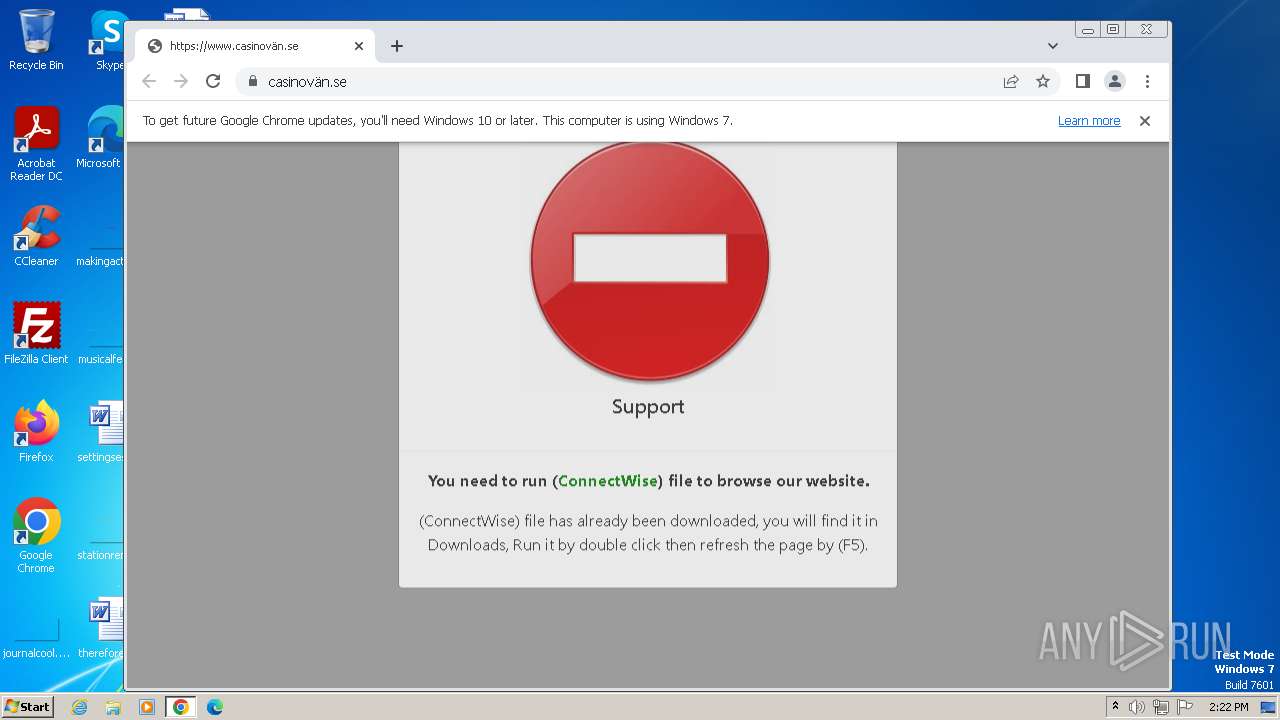Select the https://www.casinovän.se tab
Viewport: 1280px width, 720px height.
255,46
